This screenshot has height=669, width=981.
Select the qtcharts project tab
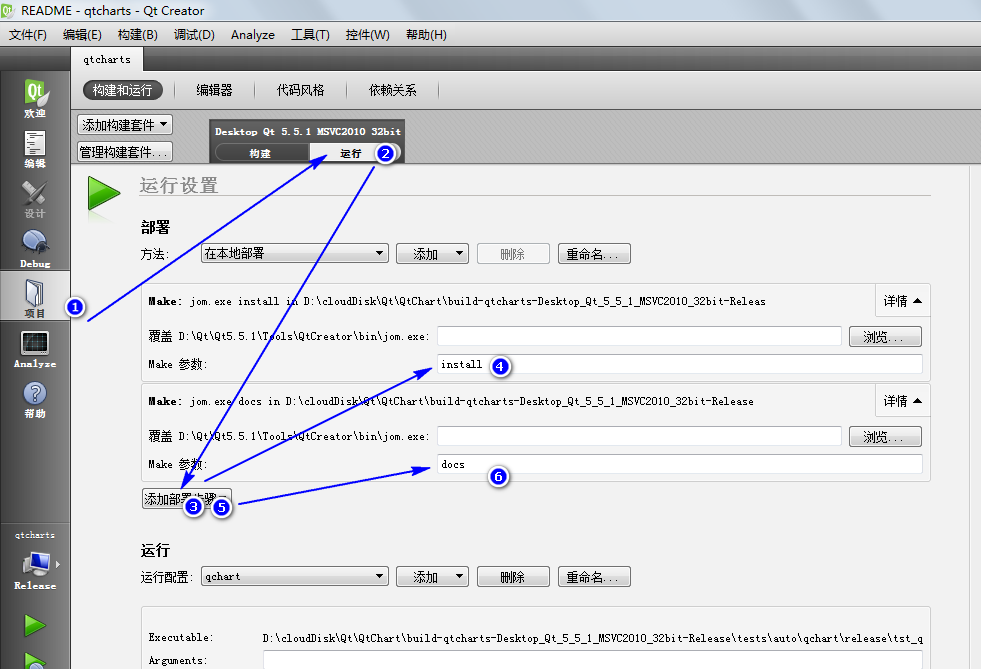(107, 59)
